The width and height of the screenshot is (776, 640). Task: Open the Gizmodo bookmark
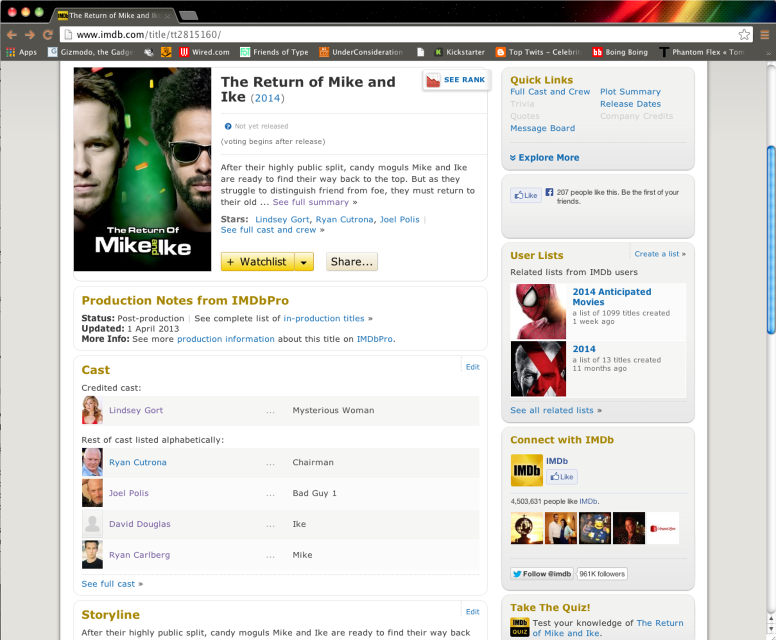(x=91, y=52)
